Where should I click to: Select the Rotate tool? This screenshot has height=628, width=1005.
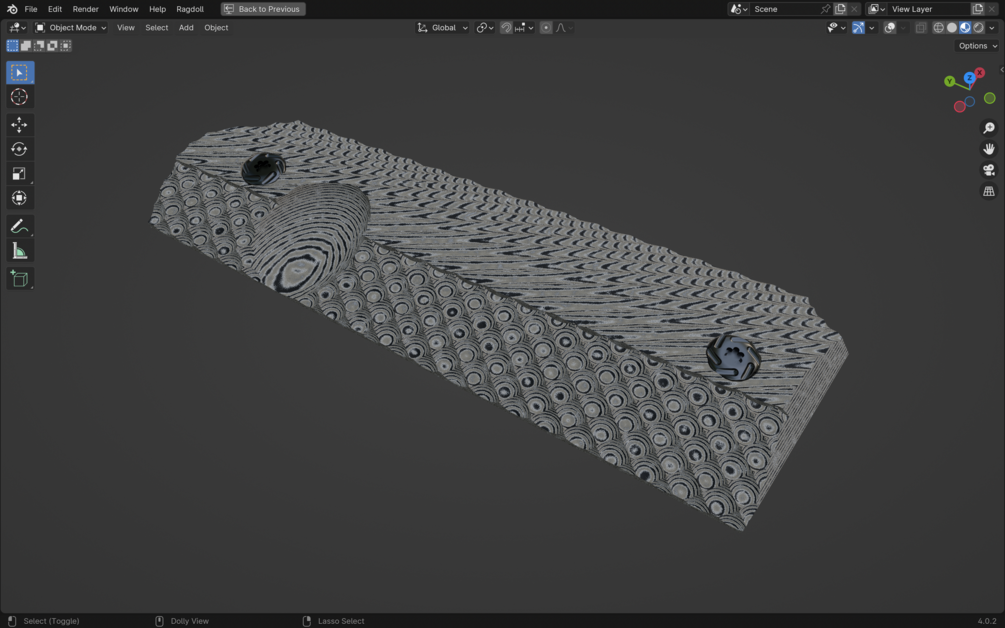click(19, 149)
